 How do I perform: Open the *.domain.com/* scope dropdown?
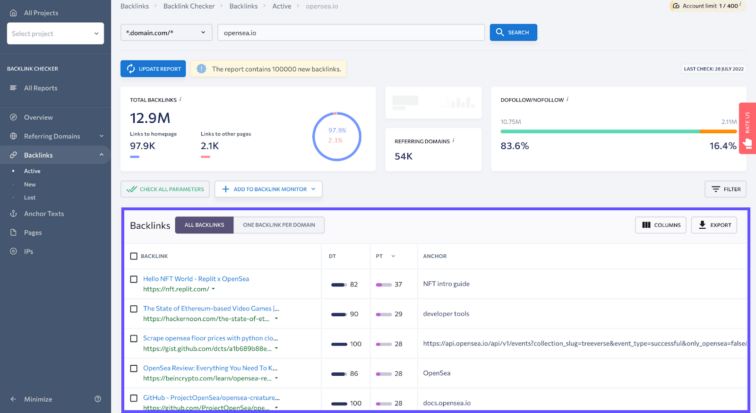(165, 33)
